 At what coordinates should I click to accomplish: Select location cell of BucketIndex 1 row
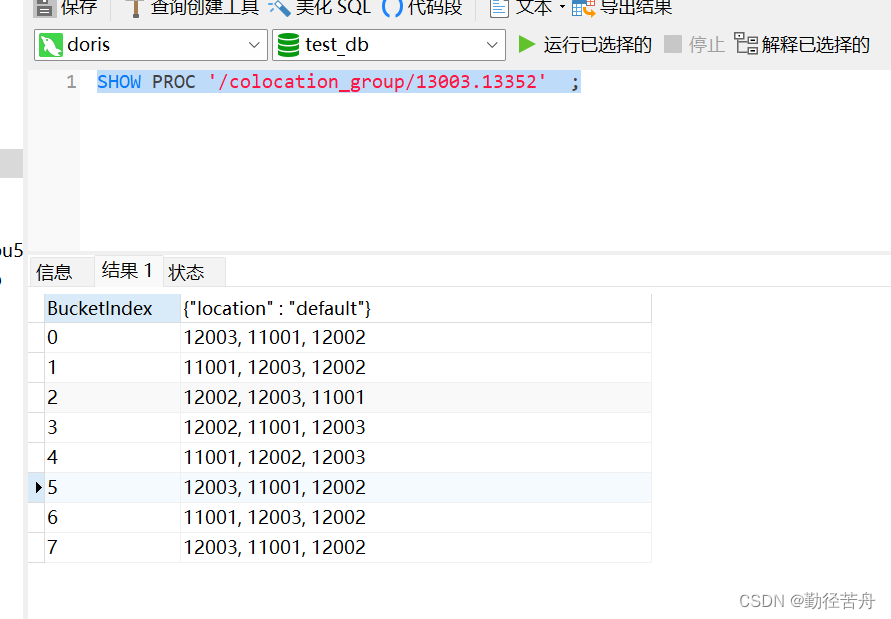[x=416, y=368]
